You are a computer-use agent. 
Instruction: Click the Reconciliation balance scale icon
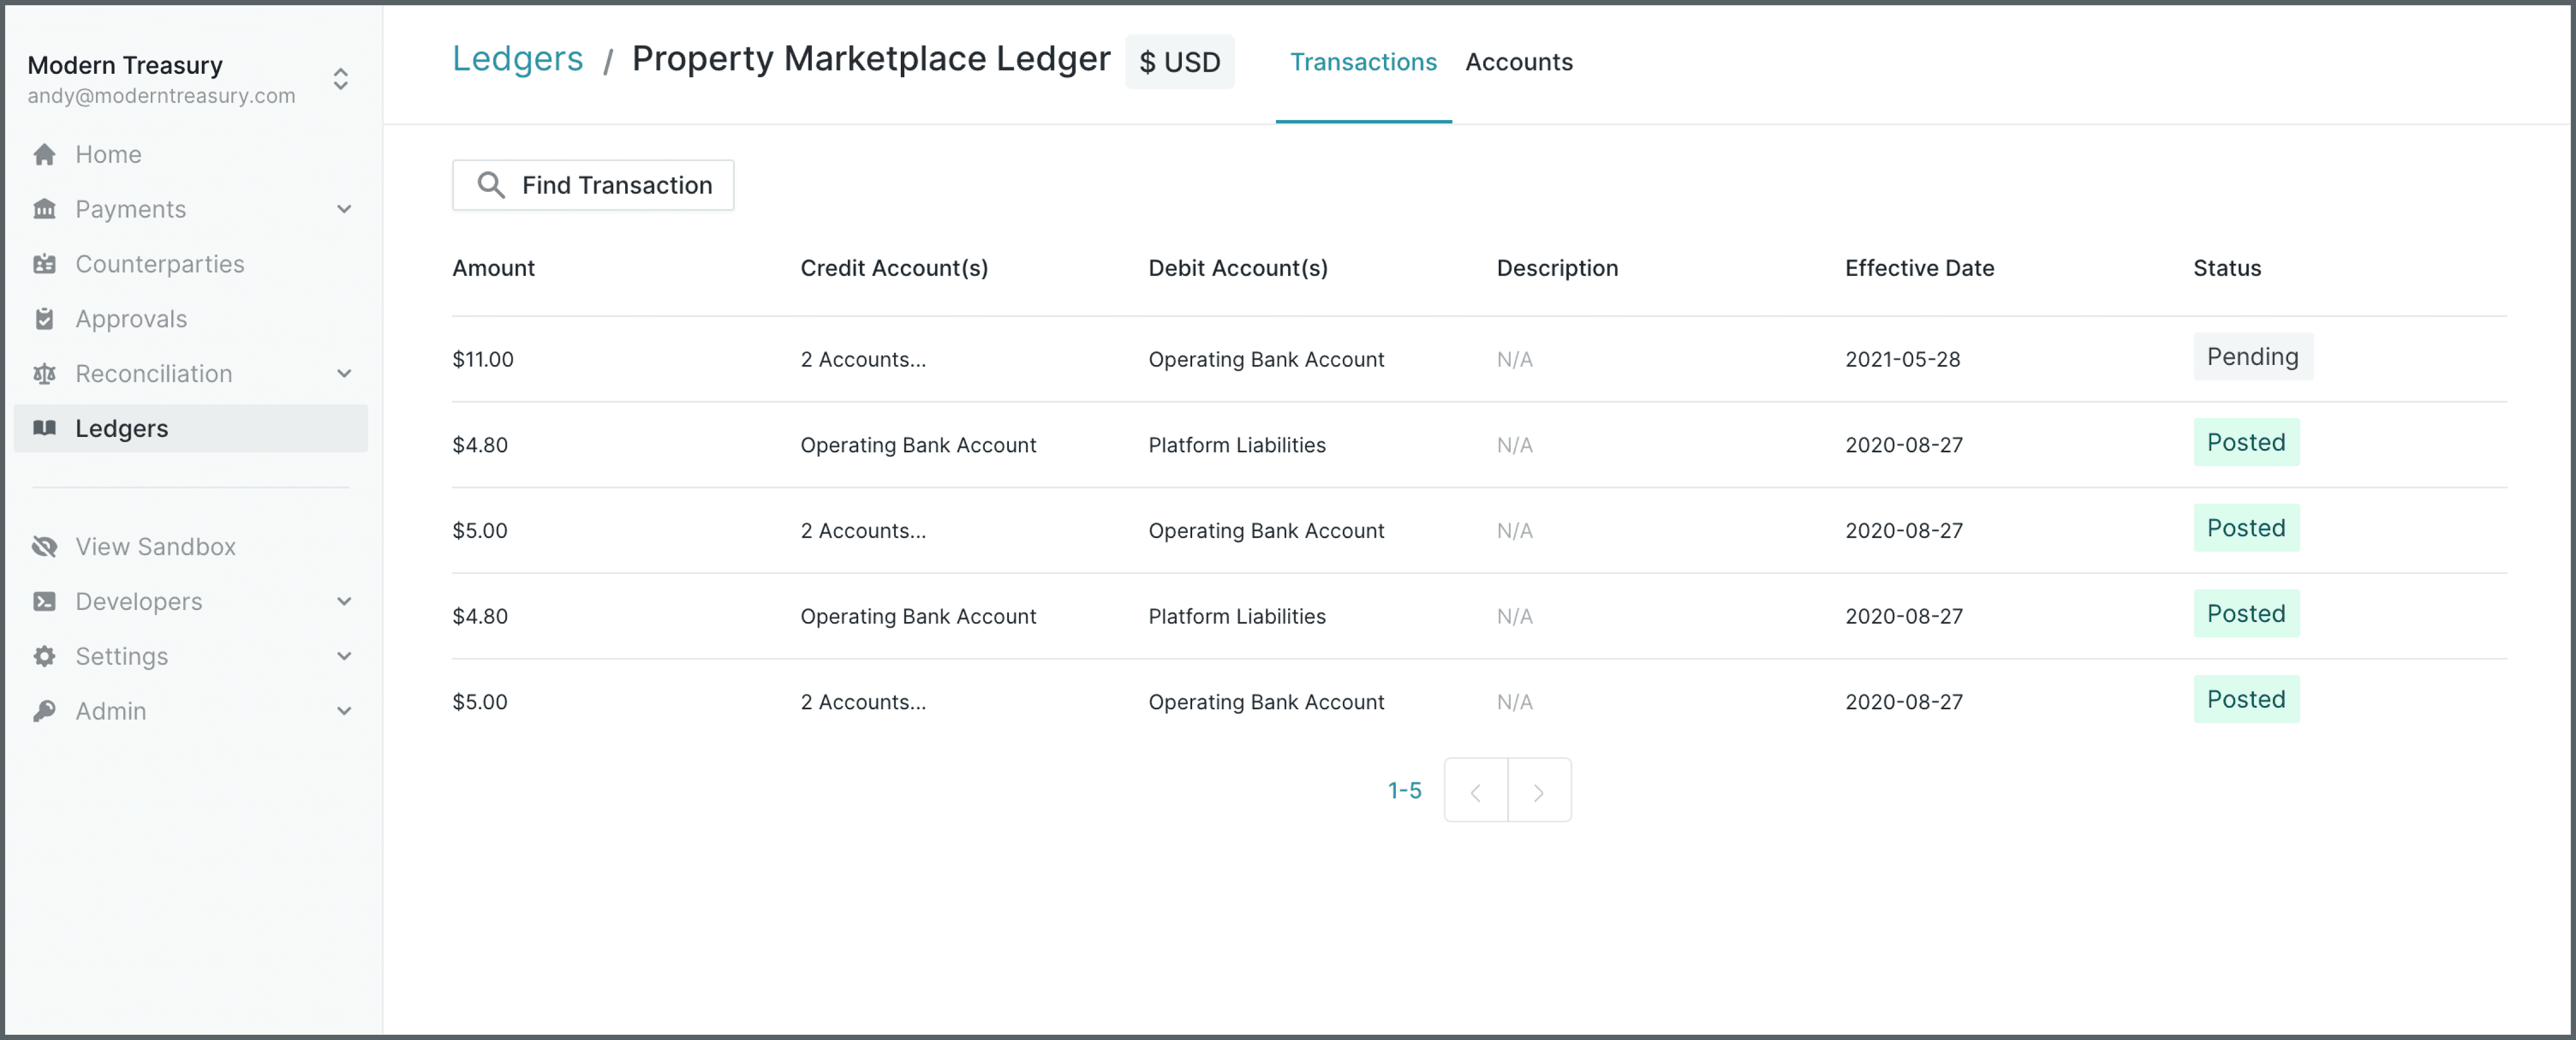pyautogui.click(x=44, y=374)
